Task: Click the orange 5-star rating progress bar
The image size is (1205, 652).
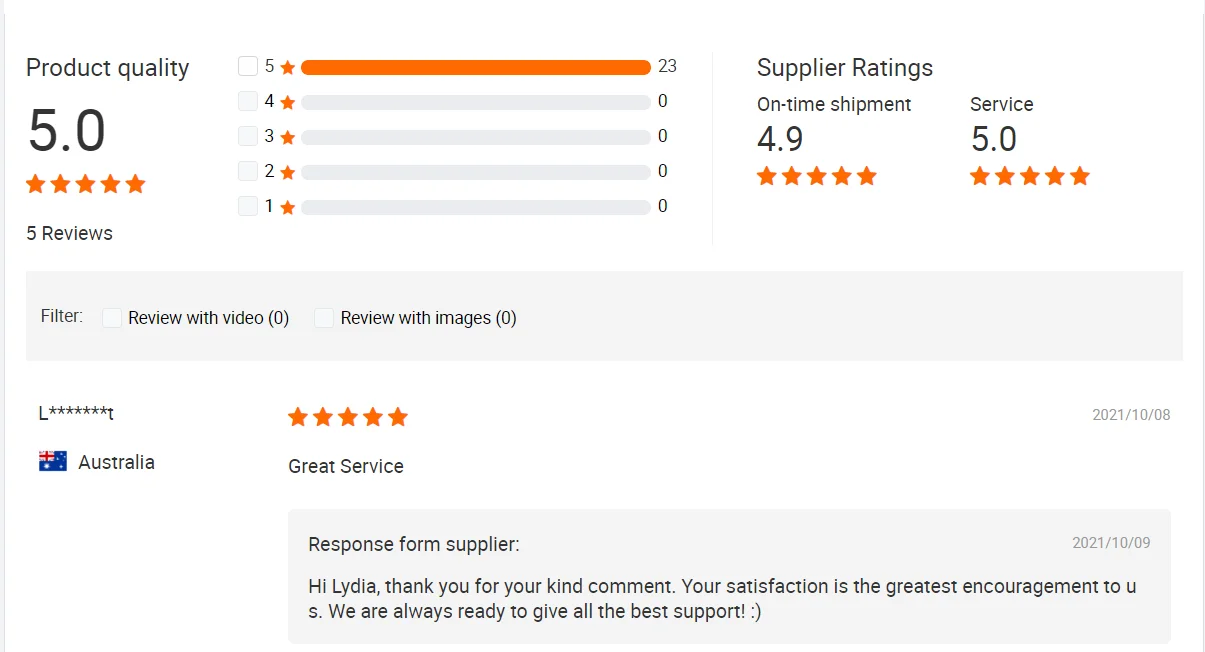Action: click(x=475, y=67)
